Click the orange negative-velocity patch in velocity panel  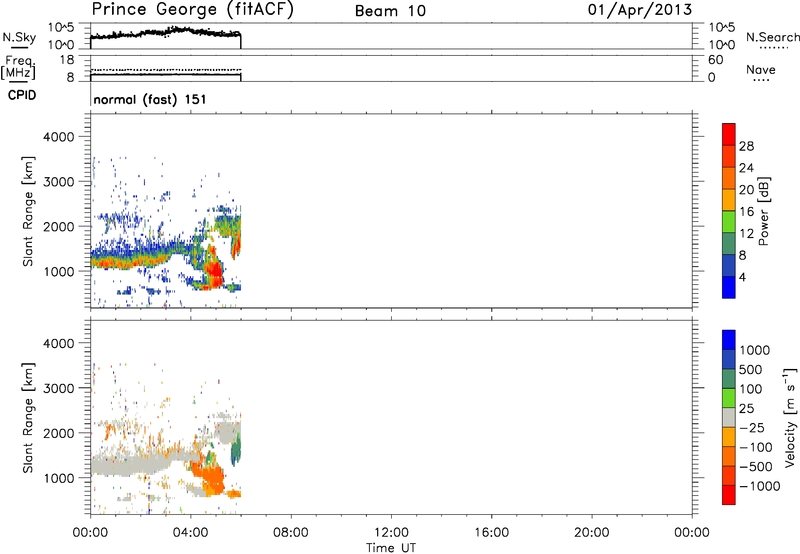pos(212,480)
